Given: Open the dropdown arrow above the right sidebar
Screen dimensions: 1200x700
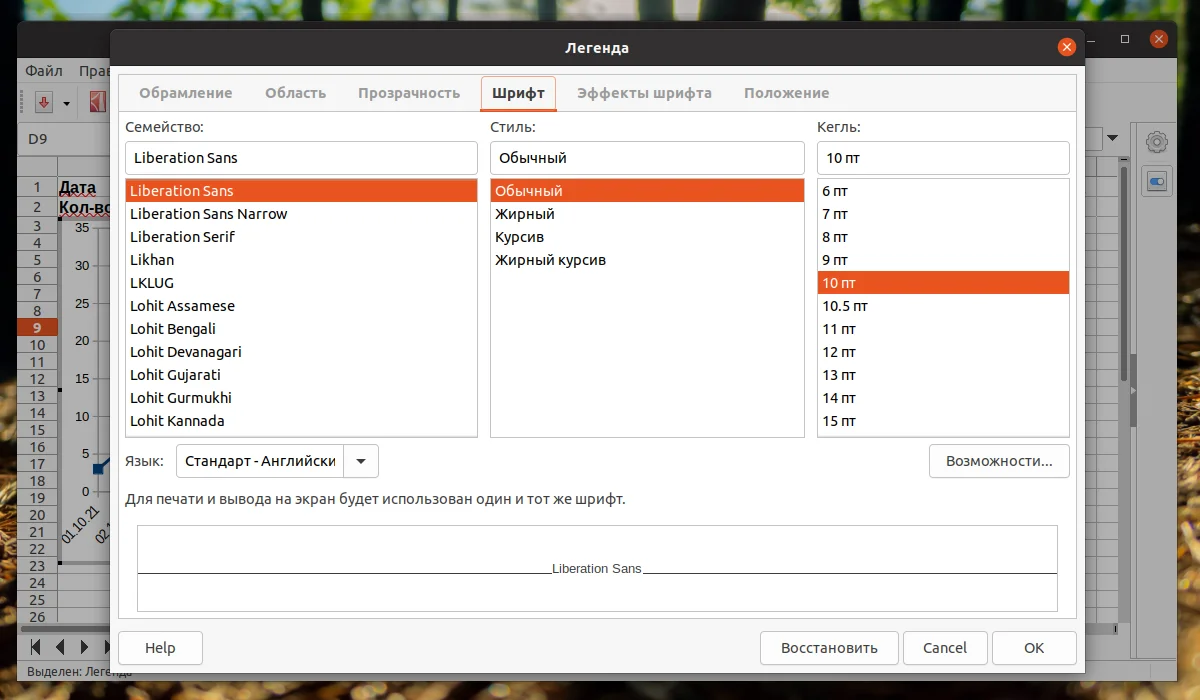Looking at the screenshot, I should pos(1113,138).
